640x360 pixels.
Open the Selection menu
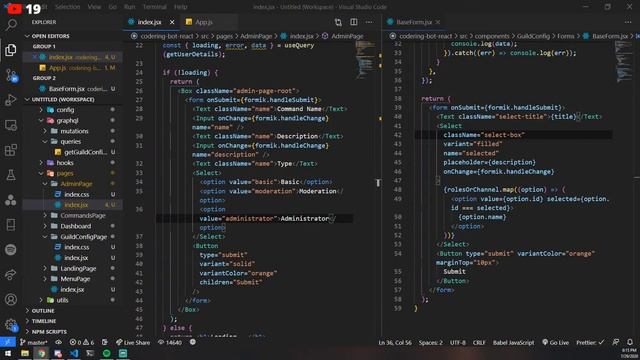click(x=67, y=7)
